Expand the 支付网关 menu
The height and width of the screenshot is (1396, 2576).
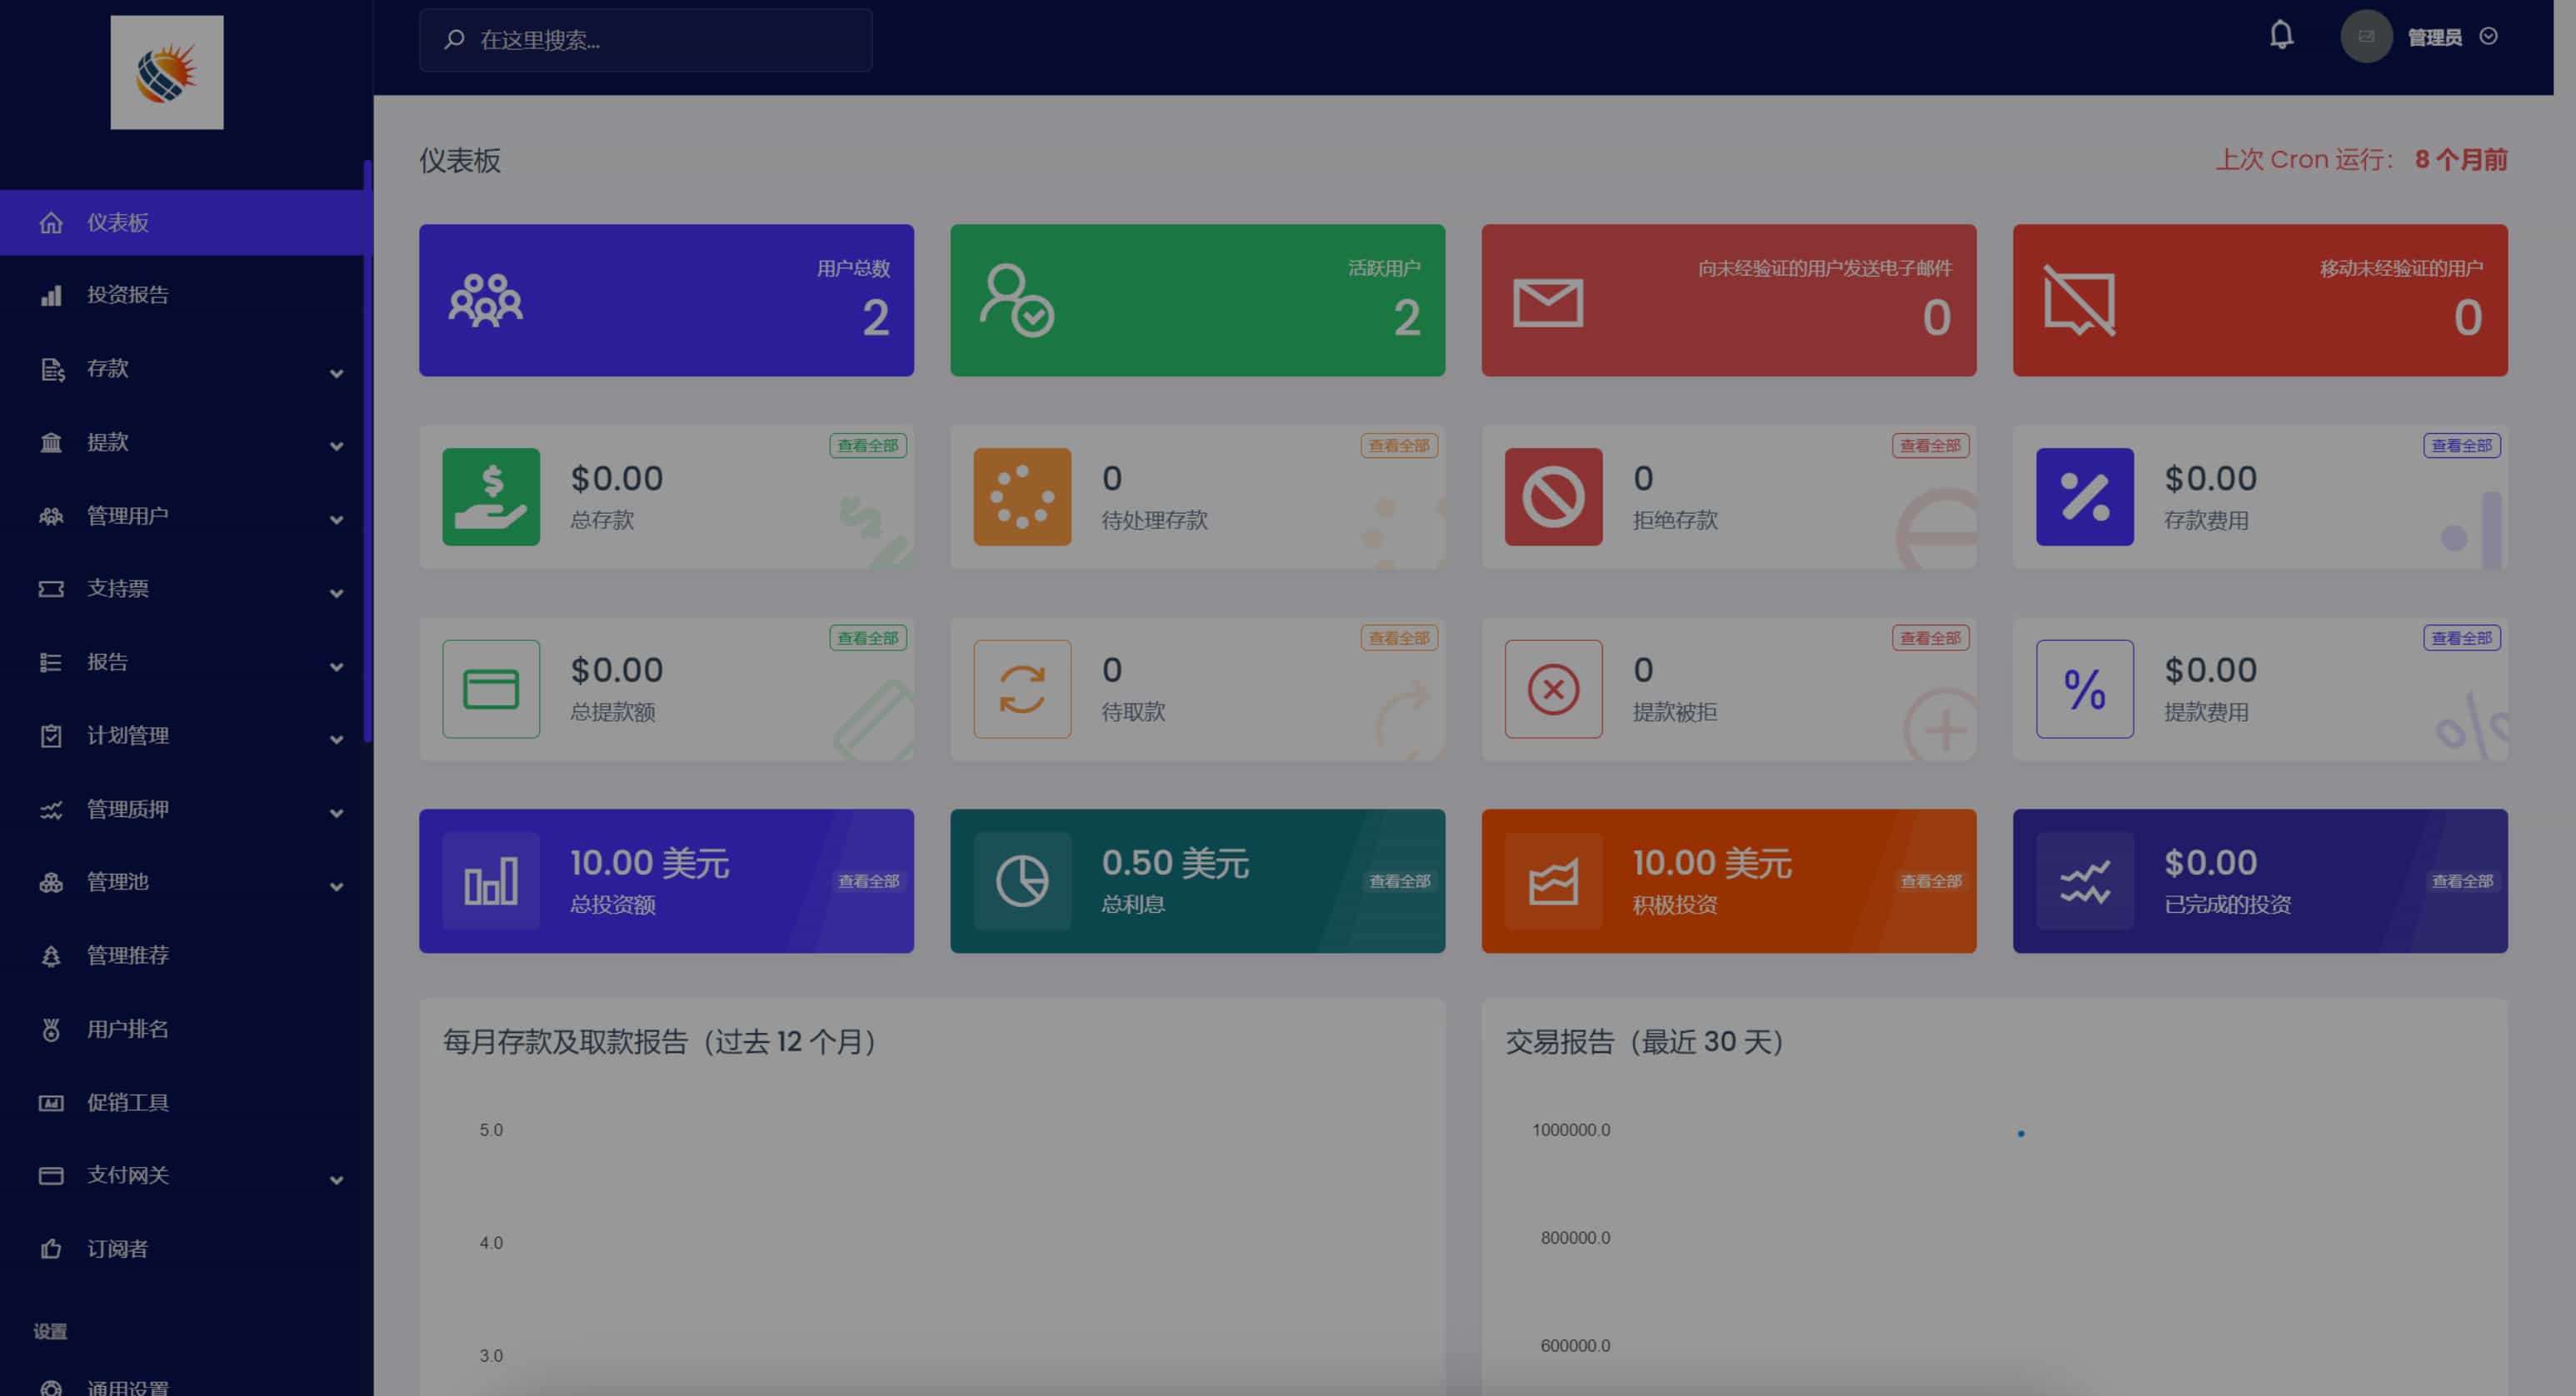(336, 1178)
